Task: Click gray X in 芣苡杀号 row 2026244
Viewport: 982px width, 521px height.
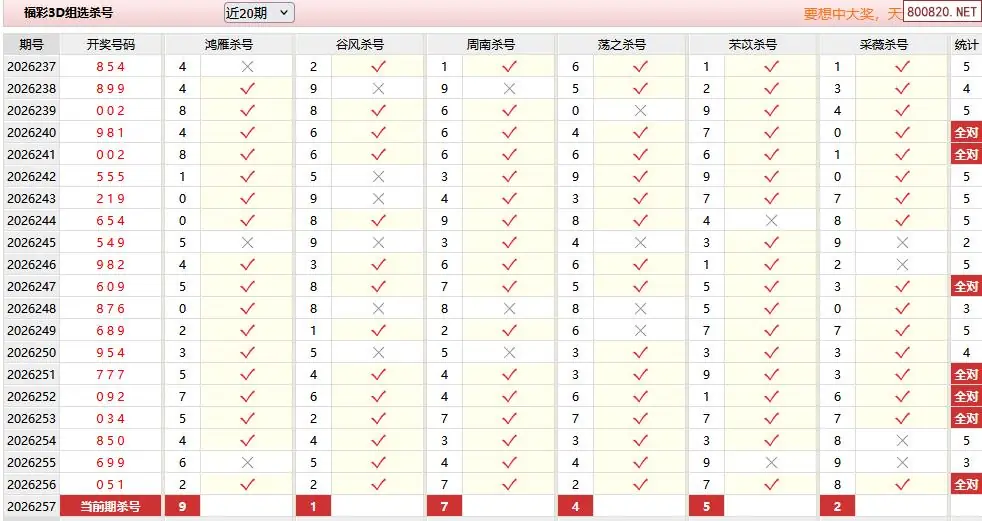Action: tap(771, 220)
